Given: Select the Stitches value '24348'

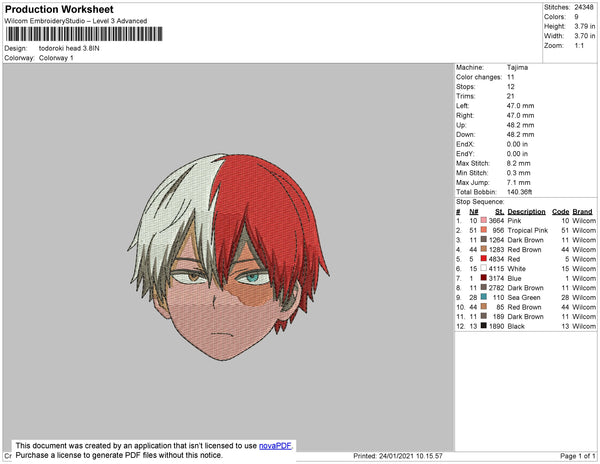Looking at the screenshot, I should click(x=584, y=7).
